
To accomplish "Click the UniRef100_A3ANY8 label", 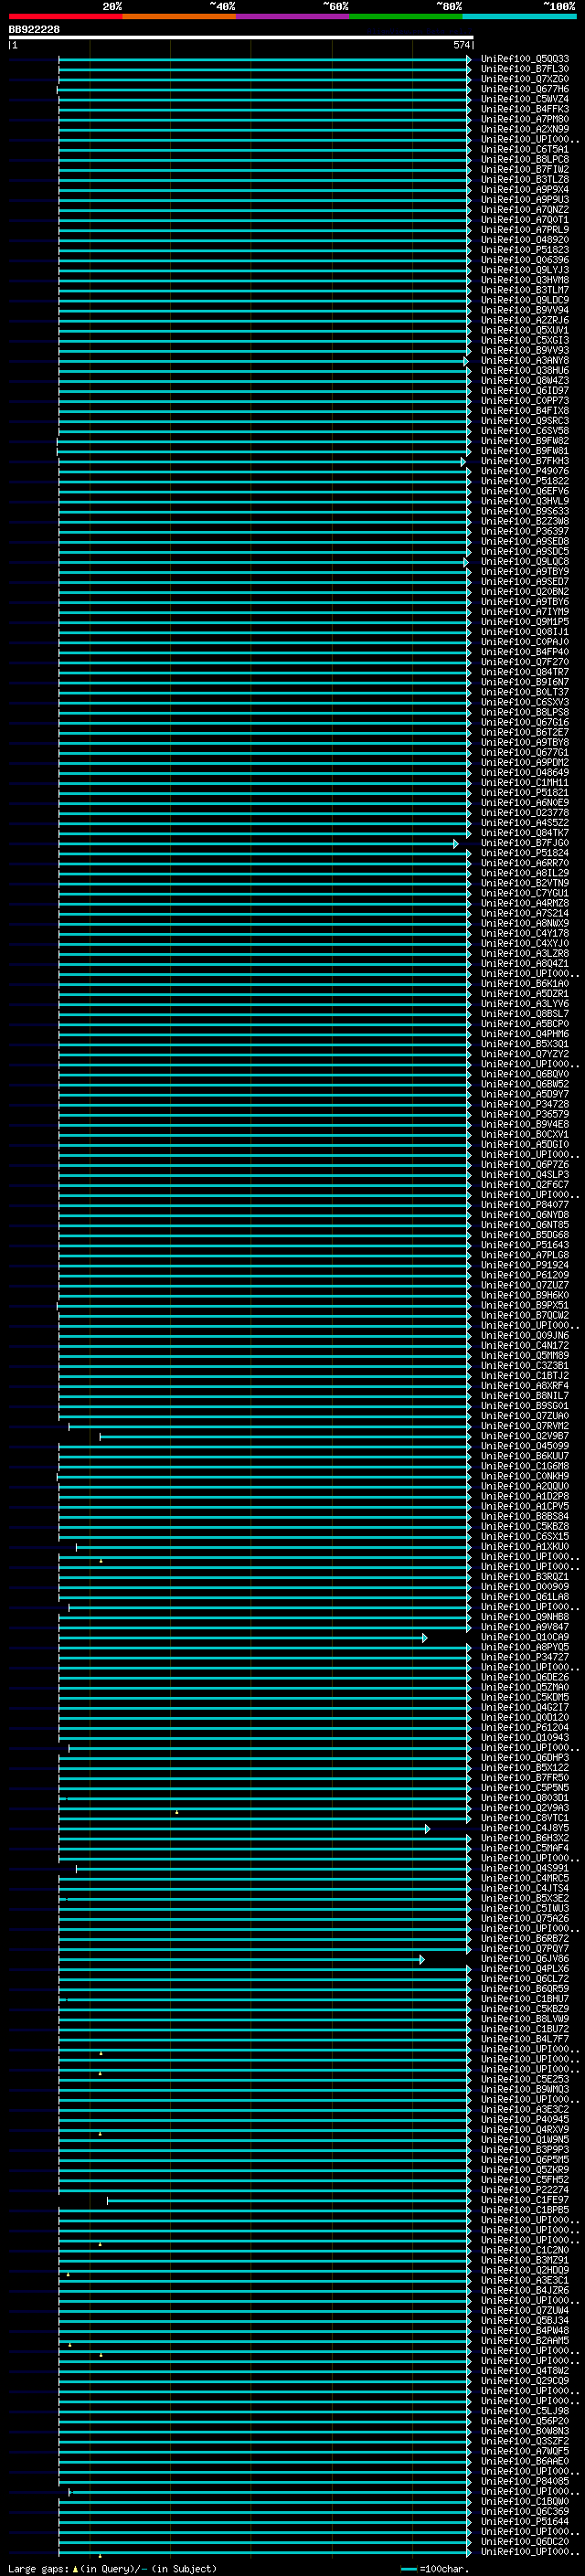I will [525, 360].
